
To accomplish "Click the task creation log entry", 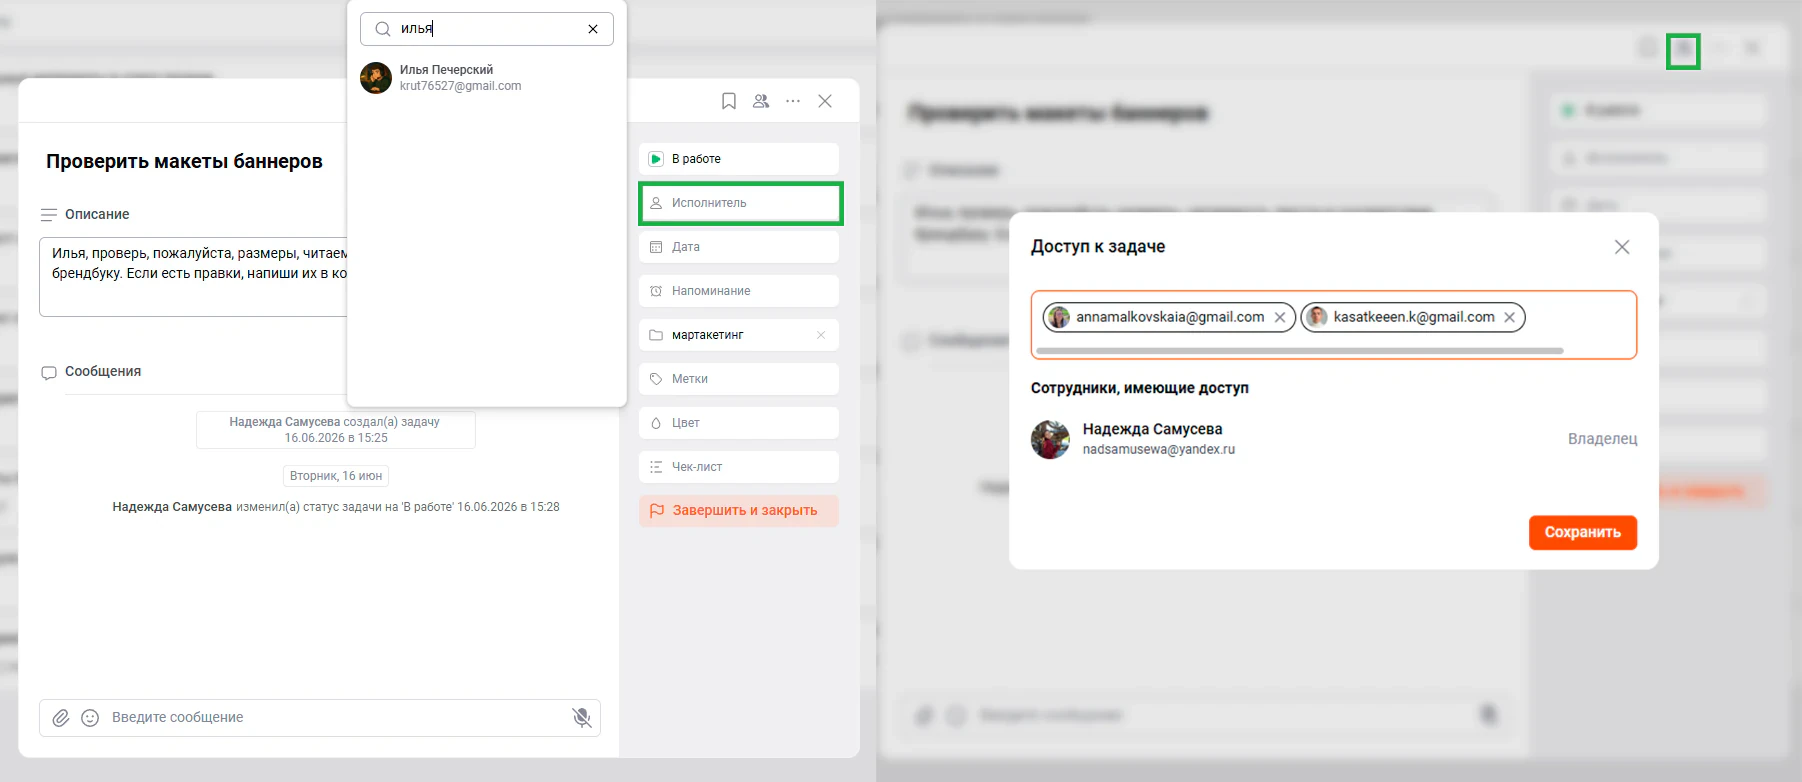I will click(336, 430).
